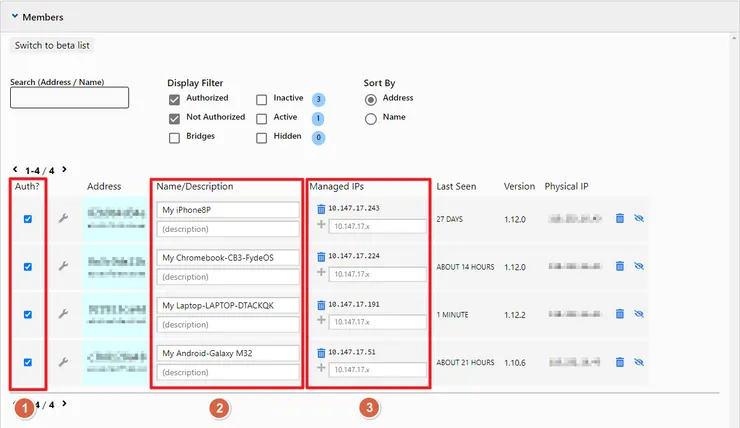Edit the My iPhone8P name field
The height and width of the screenshot is (428, 740).
228,210
